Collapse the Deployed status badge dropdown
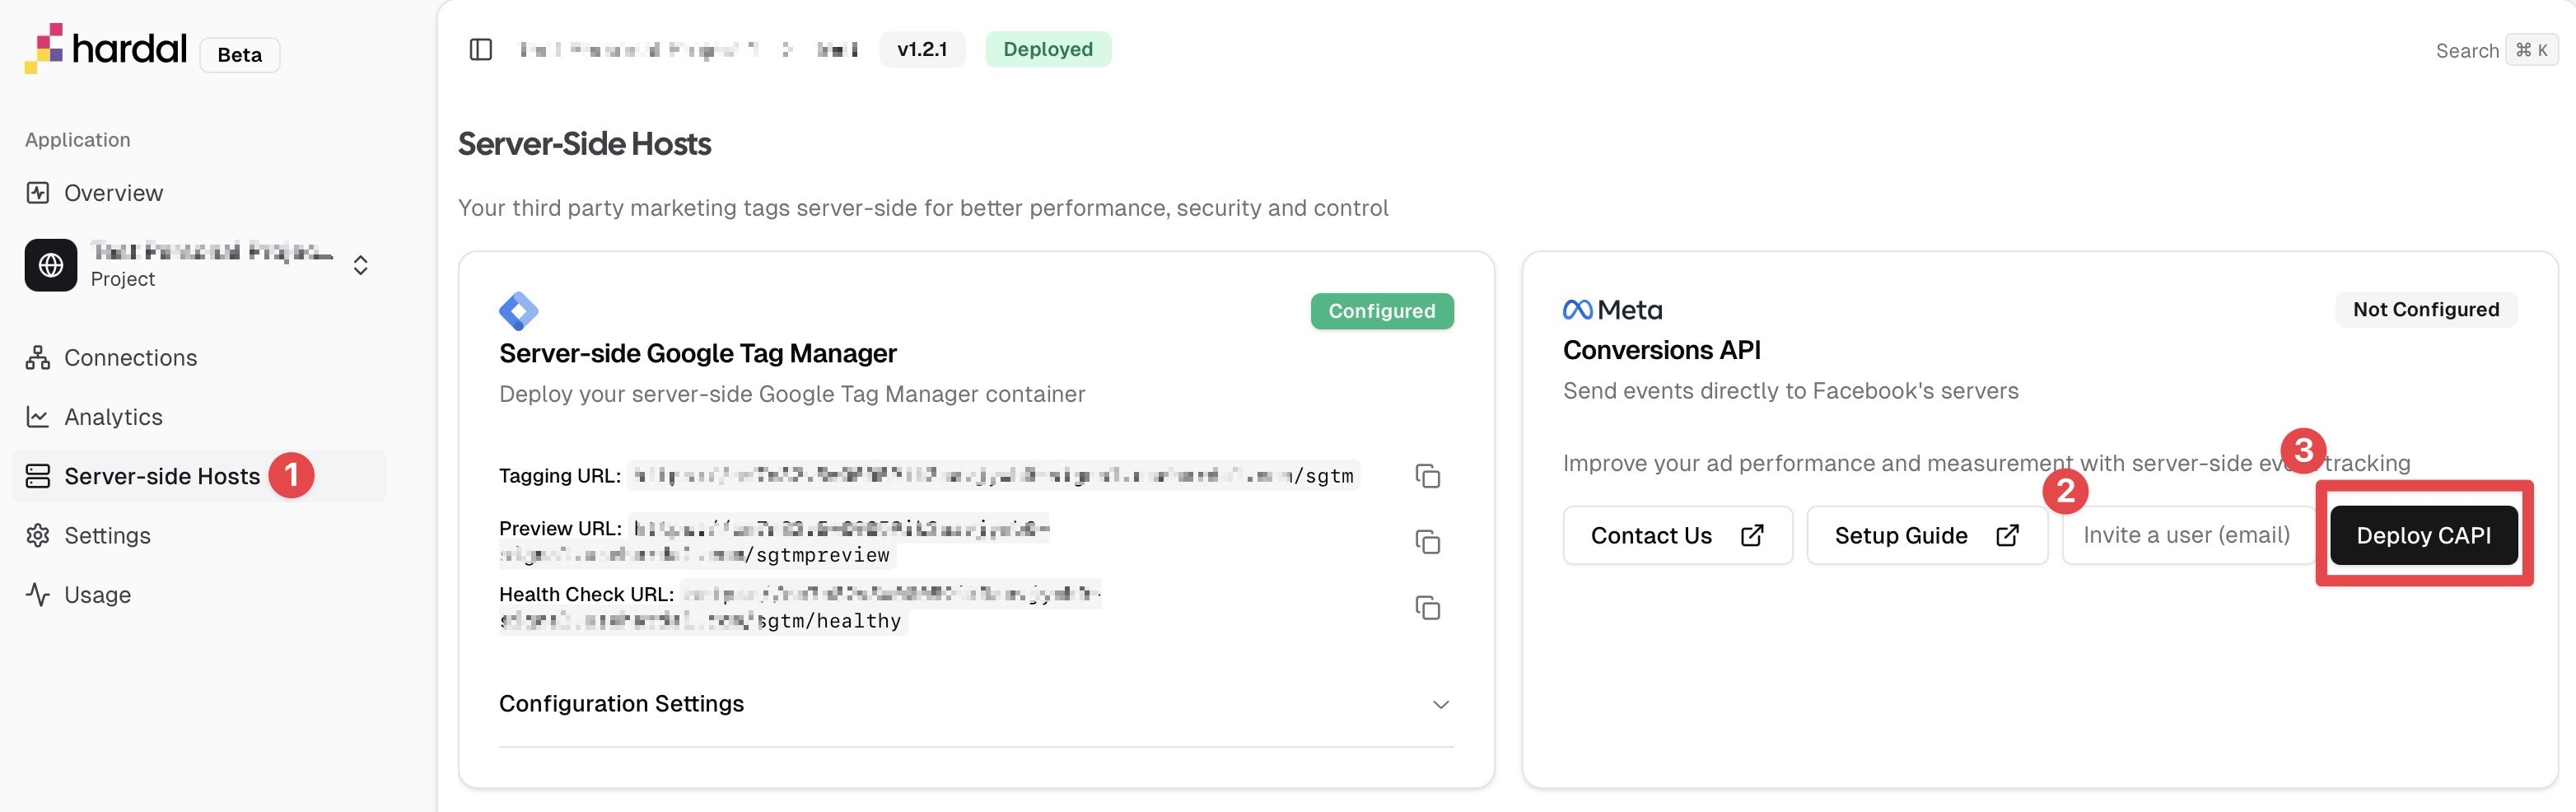2576x812 pixels. pos(1047,48)
